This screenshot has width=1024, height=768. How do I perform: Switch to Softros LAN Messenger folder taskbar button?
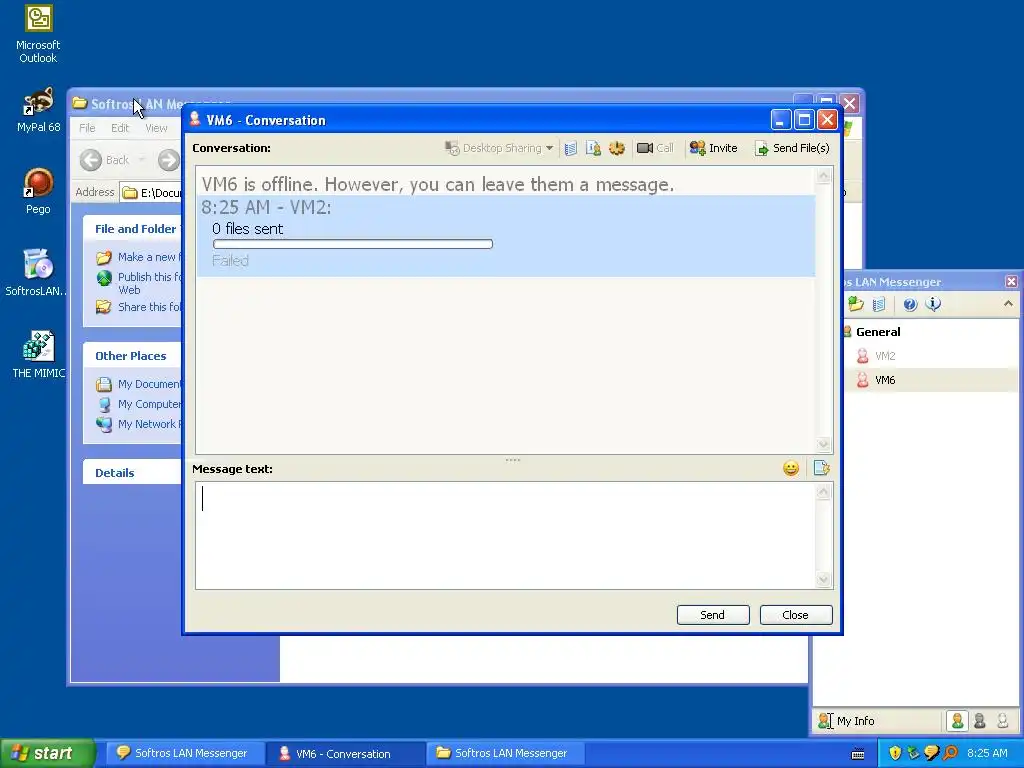click(x=504, y=753)
